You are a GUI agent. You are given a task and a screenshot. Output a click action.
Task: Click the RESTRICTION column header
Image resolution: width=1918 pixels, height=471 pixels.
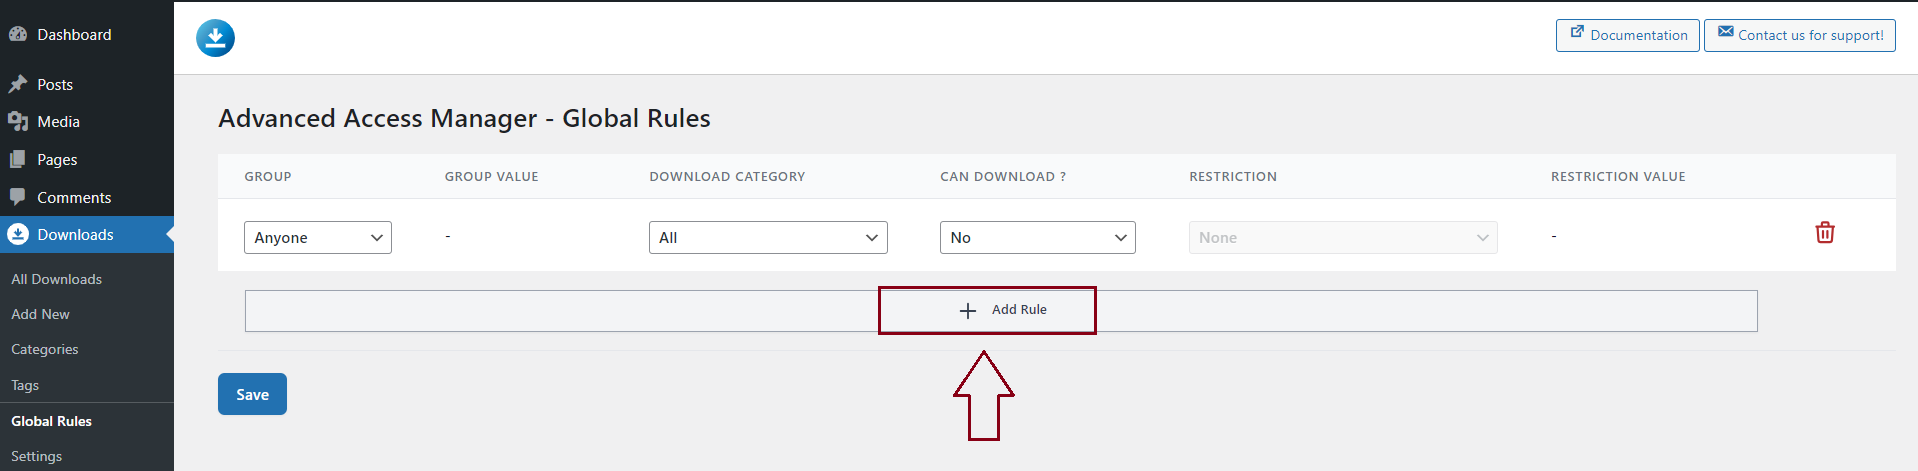click(1233, 176)
